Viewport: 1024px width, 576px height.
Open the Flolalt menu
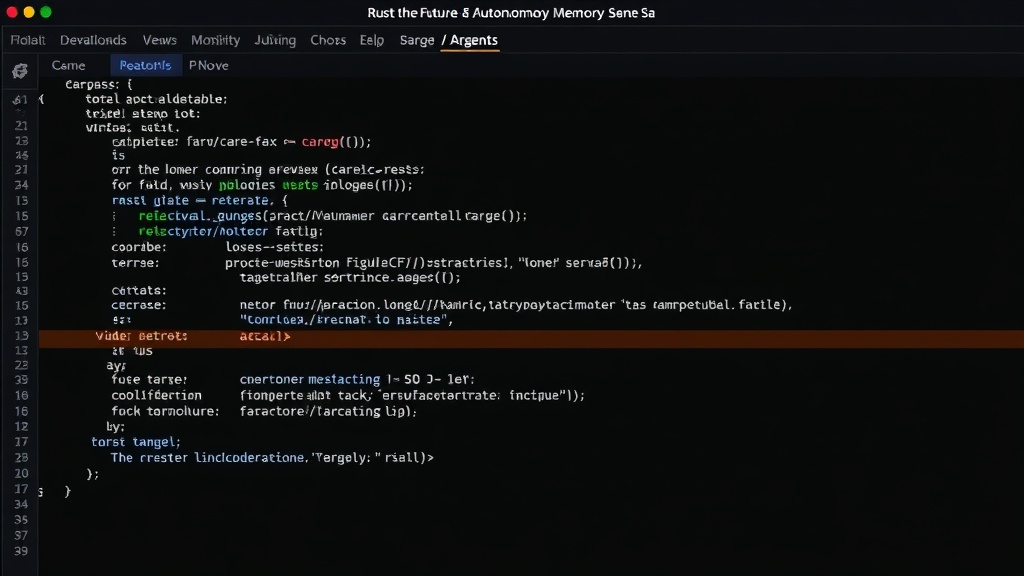(27, 40)
